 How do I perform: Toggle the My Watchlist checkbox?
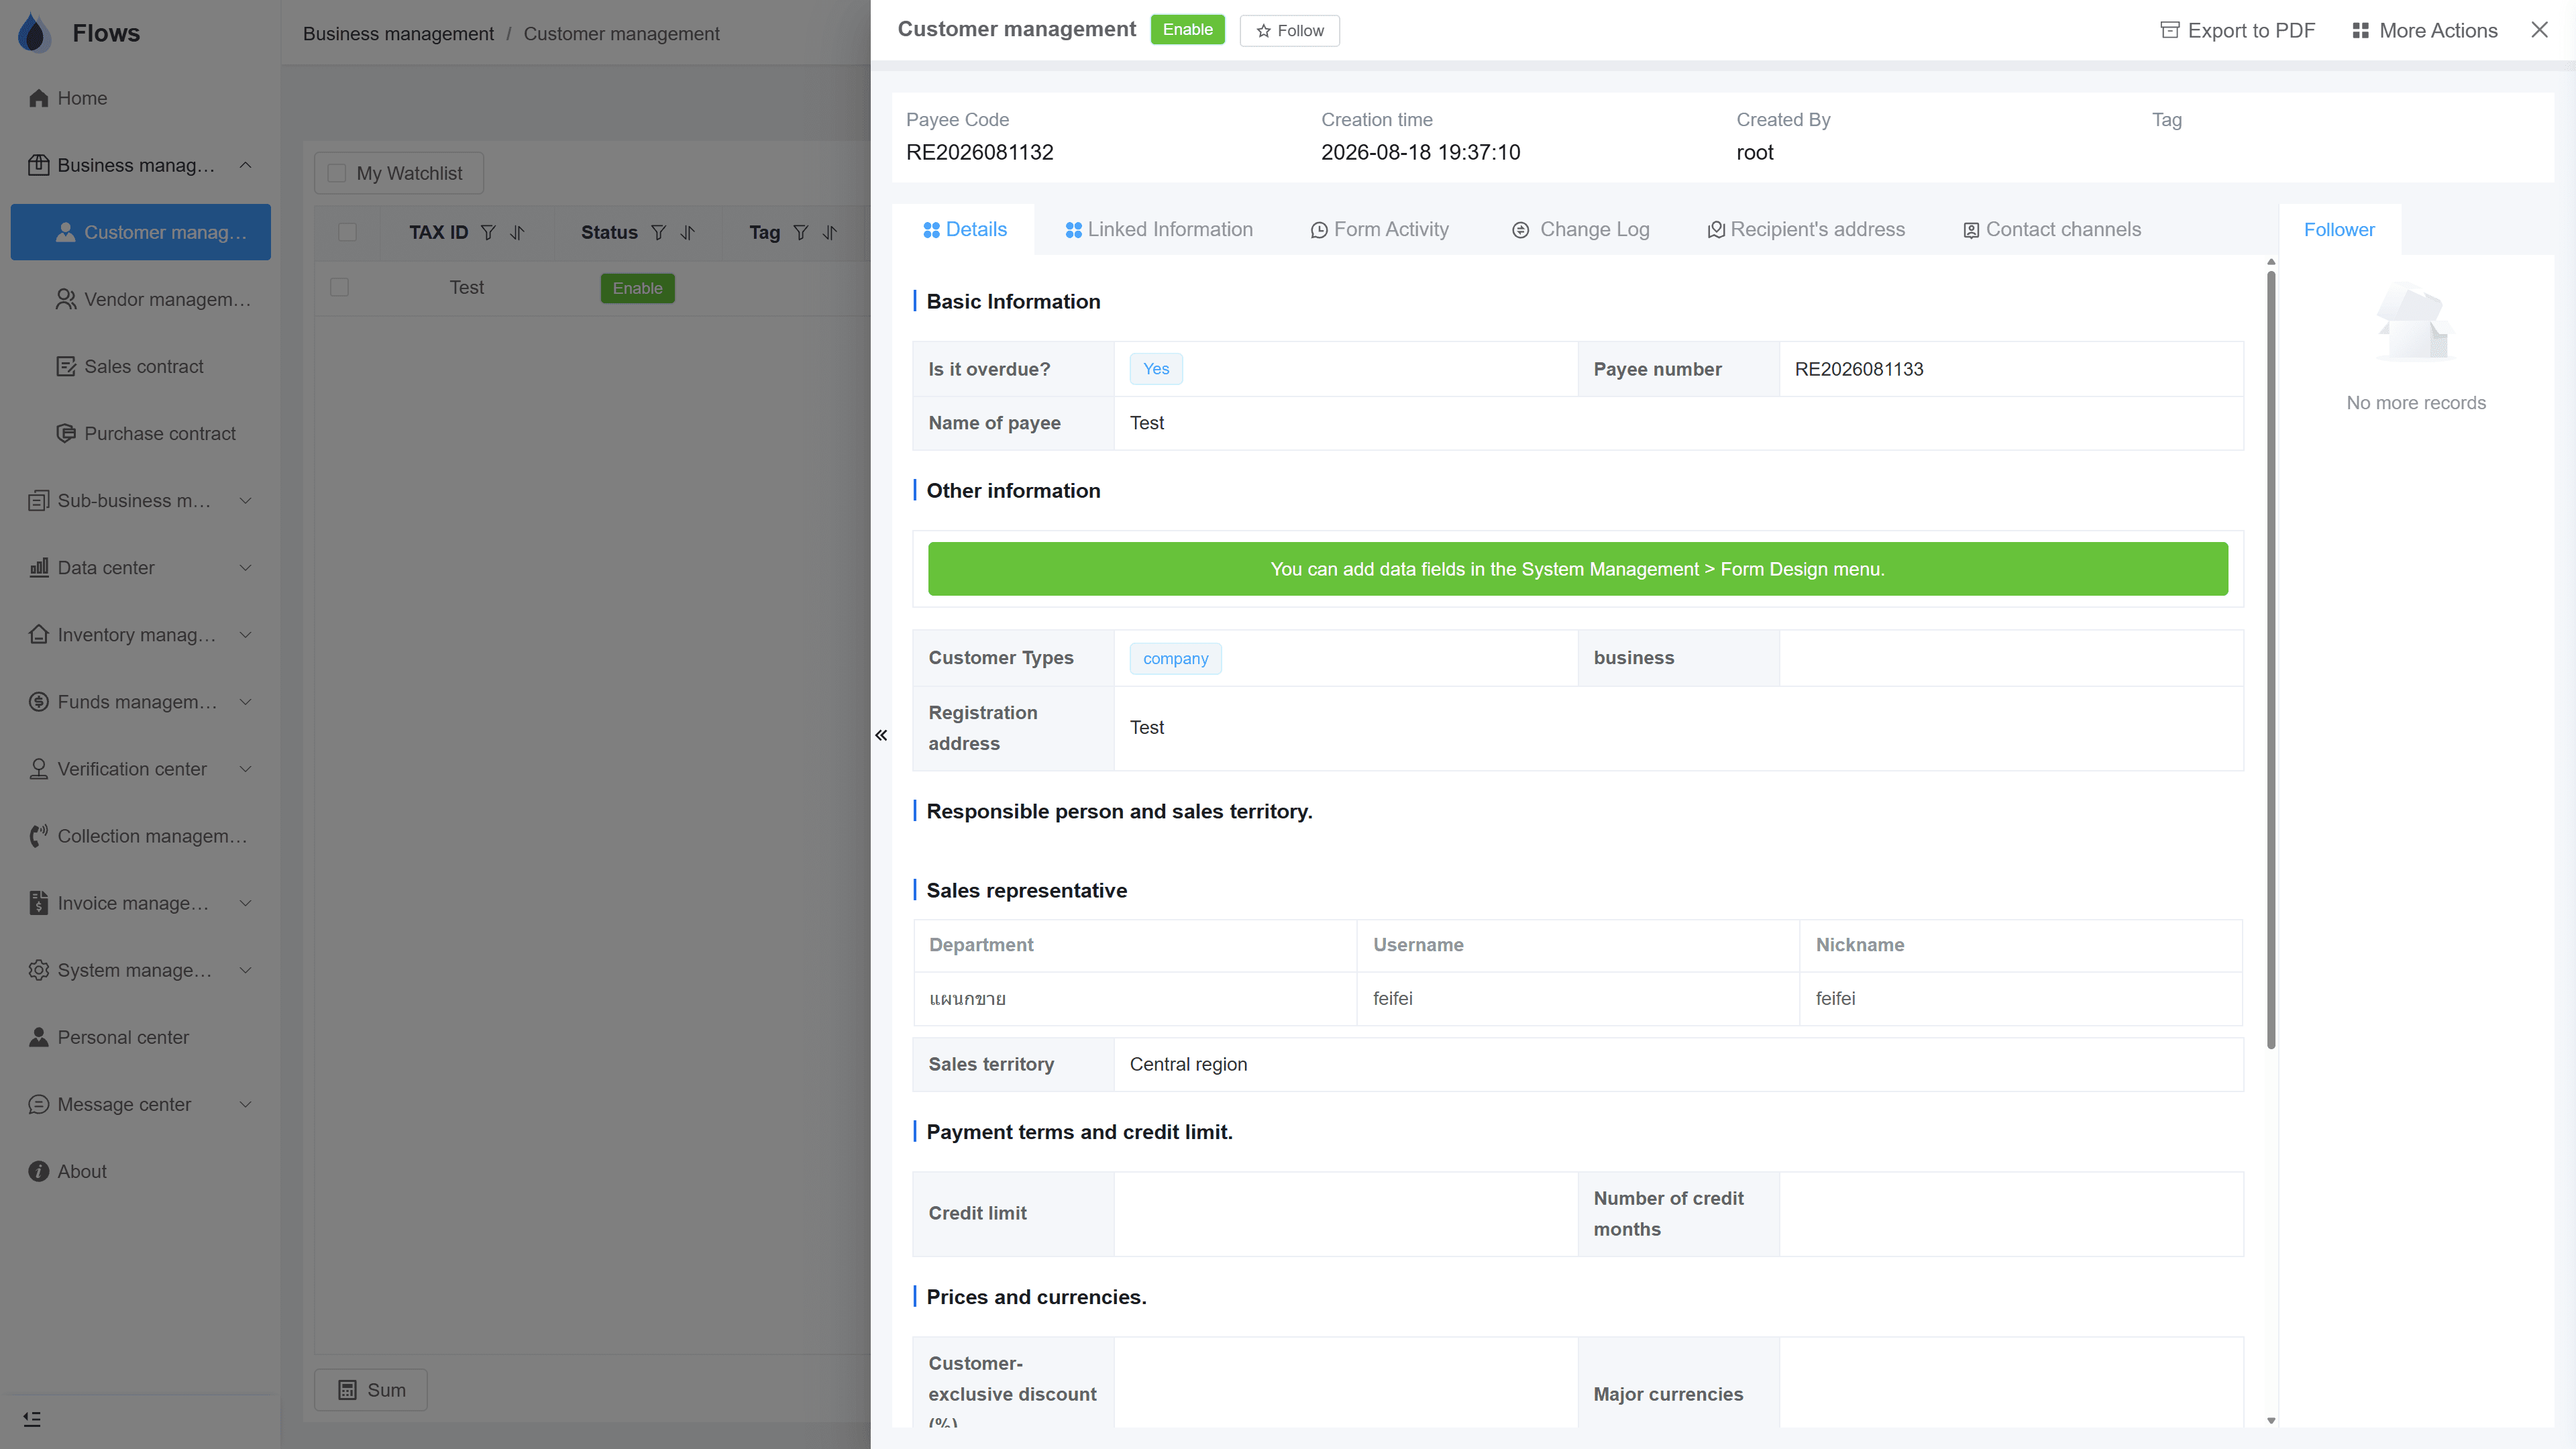pos(337,173)
